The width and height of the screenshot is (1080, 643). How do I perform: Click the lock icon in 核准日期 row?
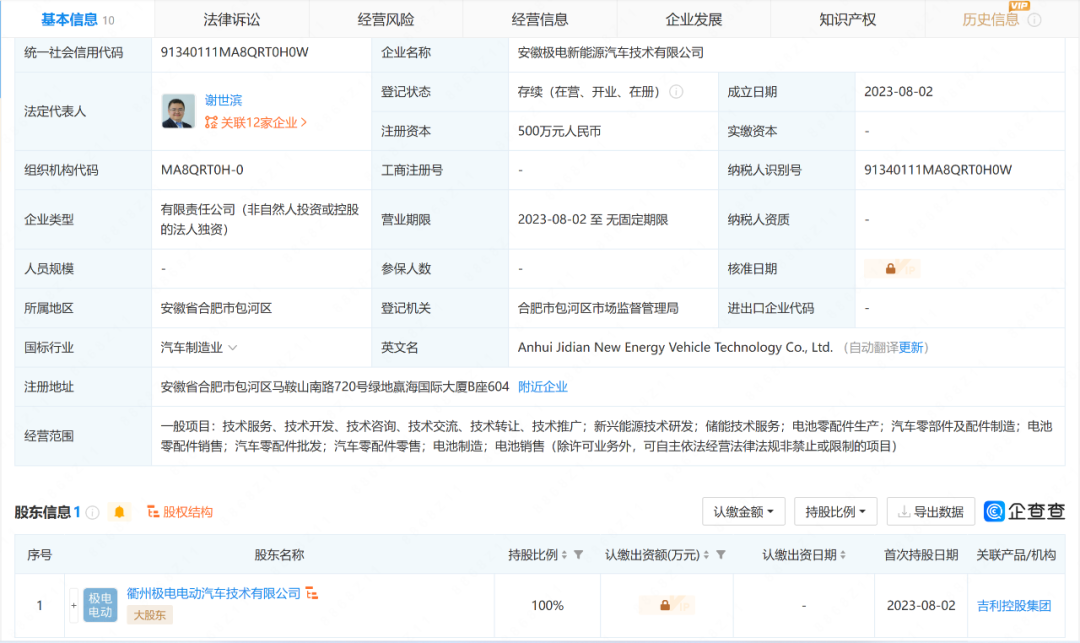coord(891,268)
